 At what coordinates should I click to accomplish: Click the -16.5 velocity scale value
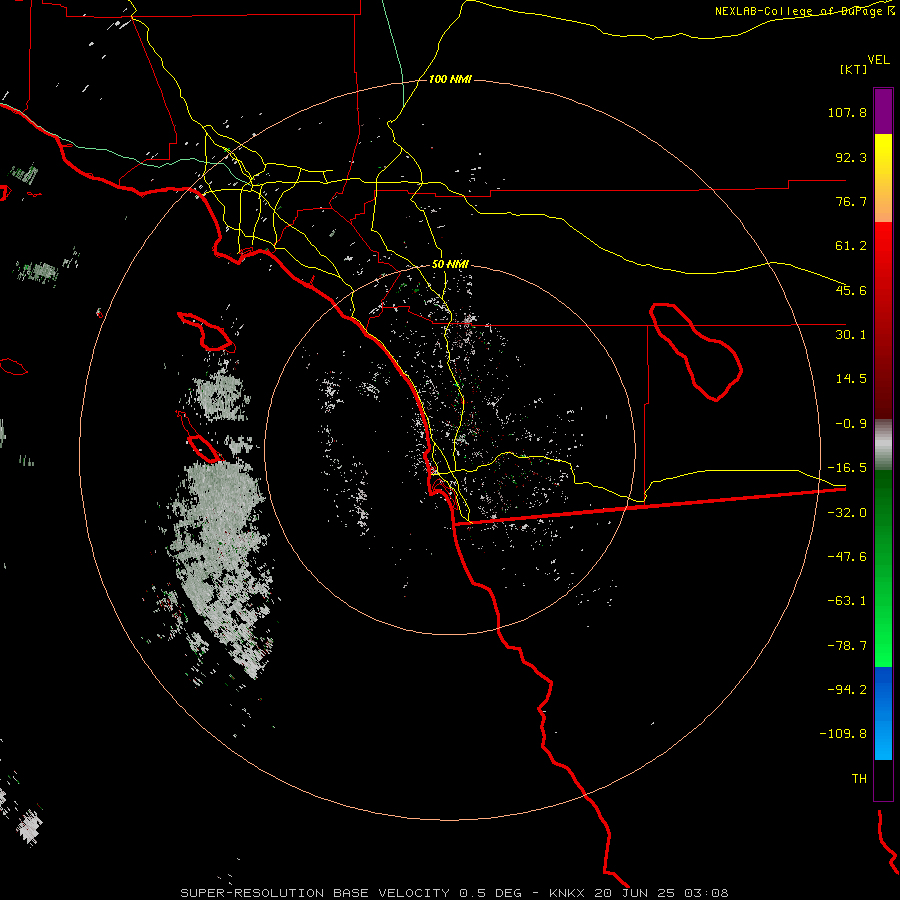[847, 468]
